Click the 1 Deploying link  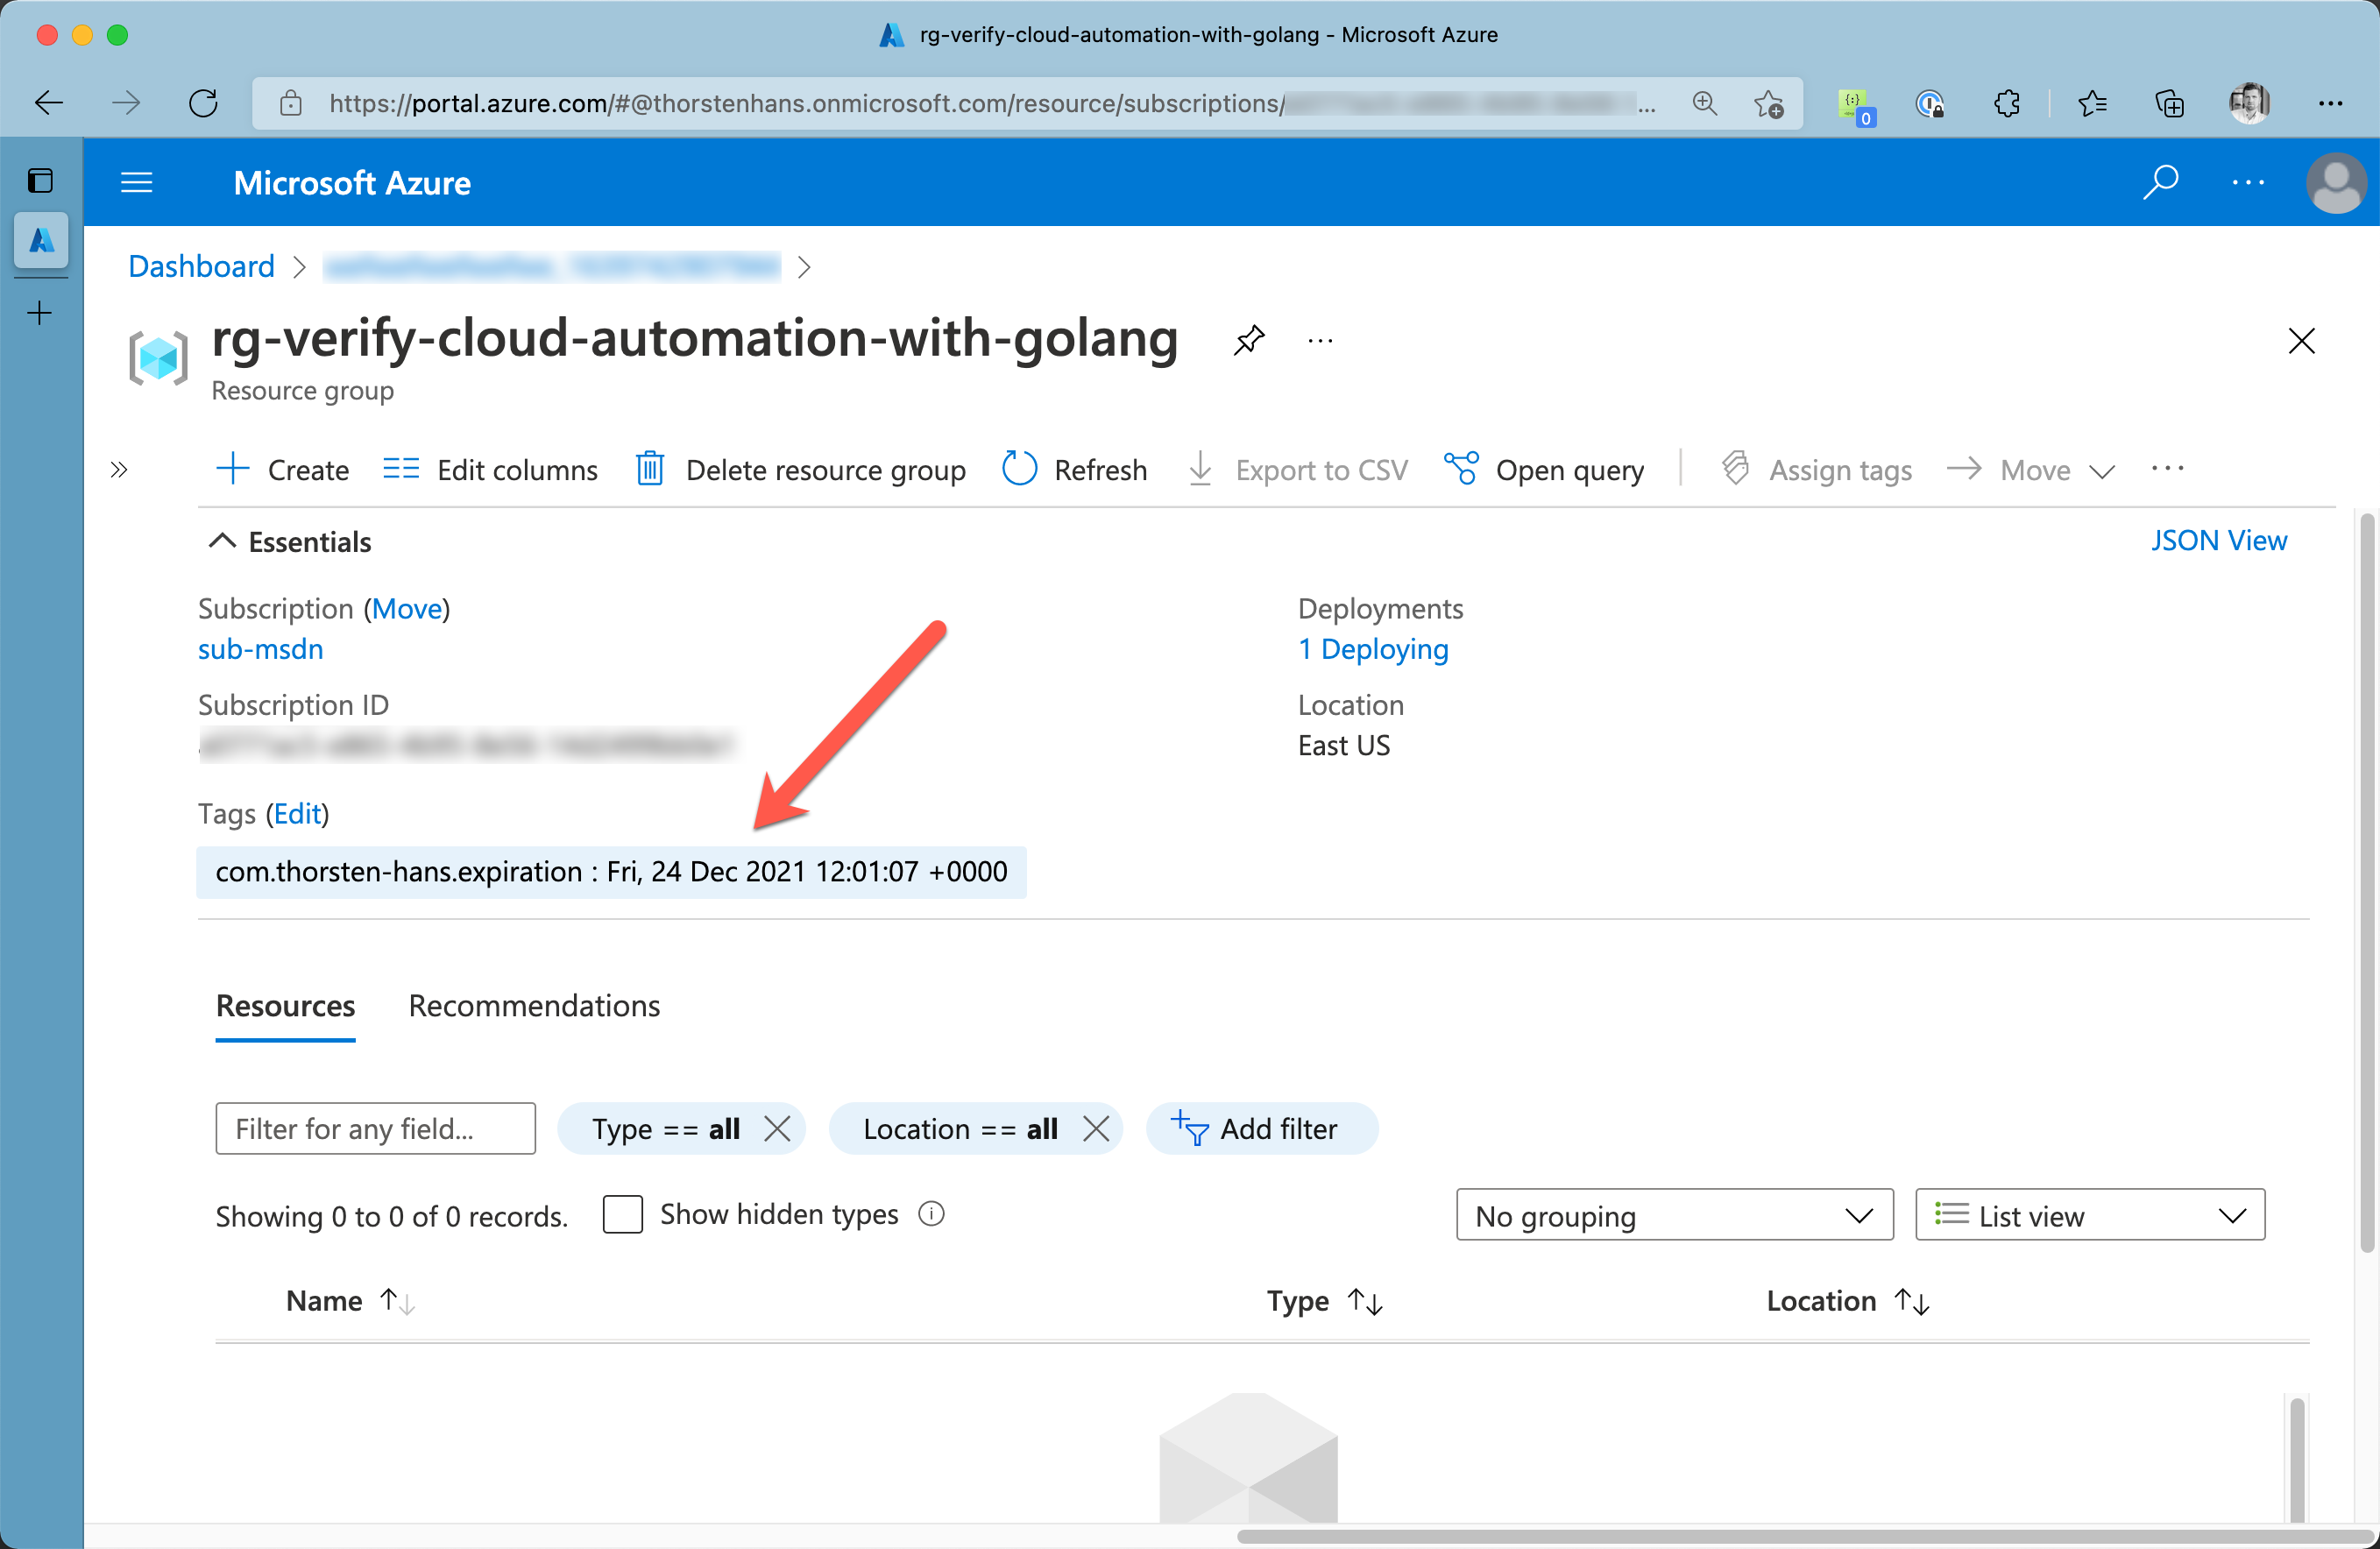point(1372,649)
